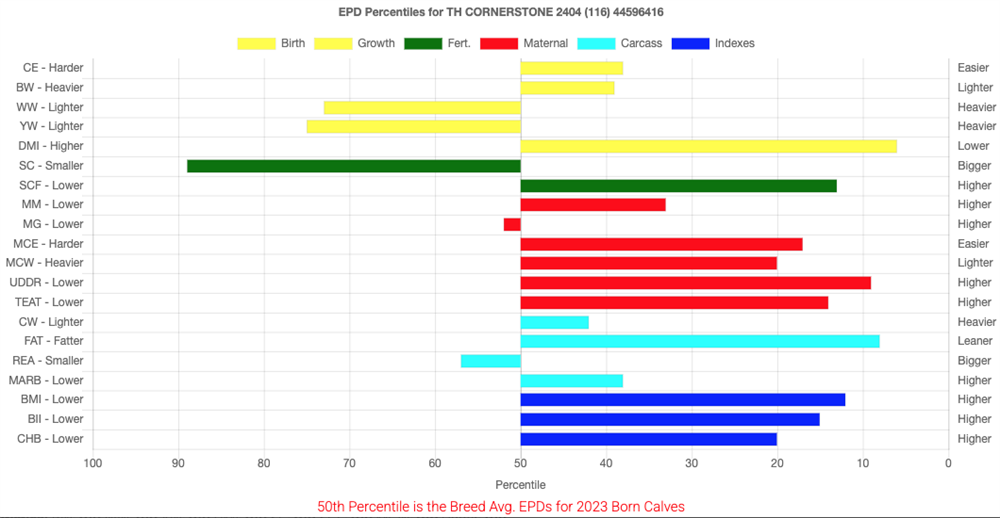Click the 'Bigger' label on the SC row

(973, 166)
